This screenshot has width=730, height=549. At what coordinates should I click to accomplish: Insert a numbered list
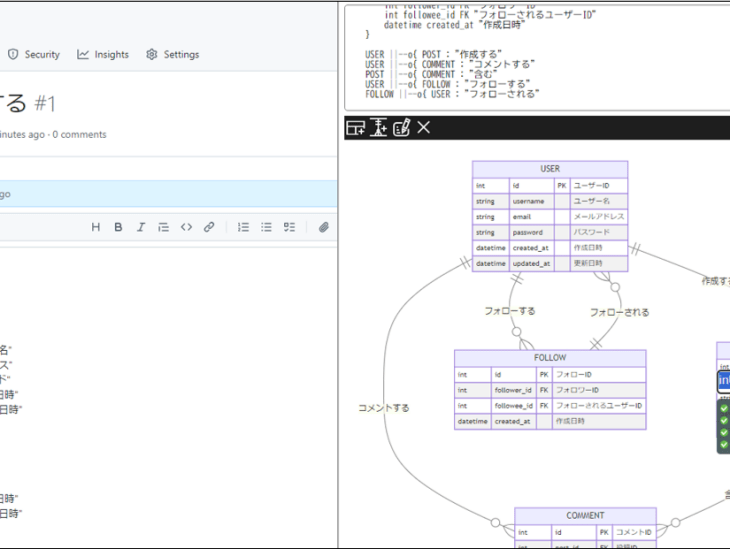click(243, 227)
